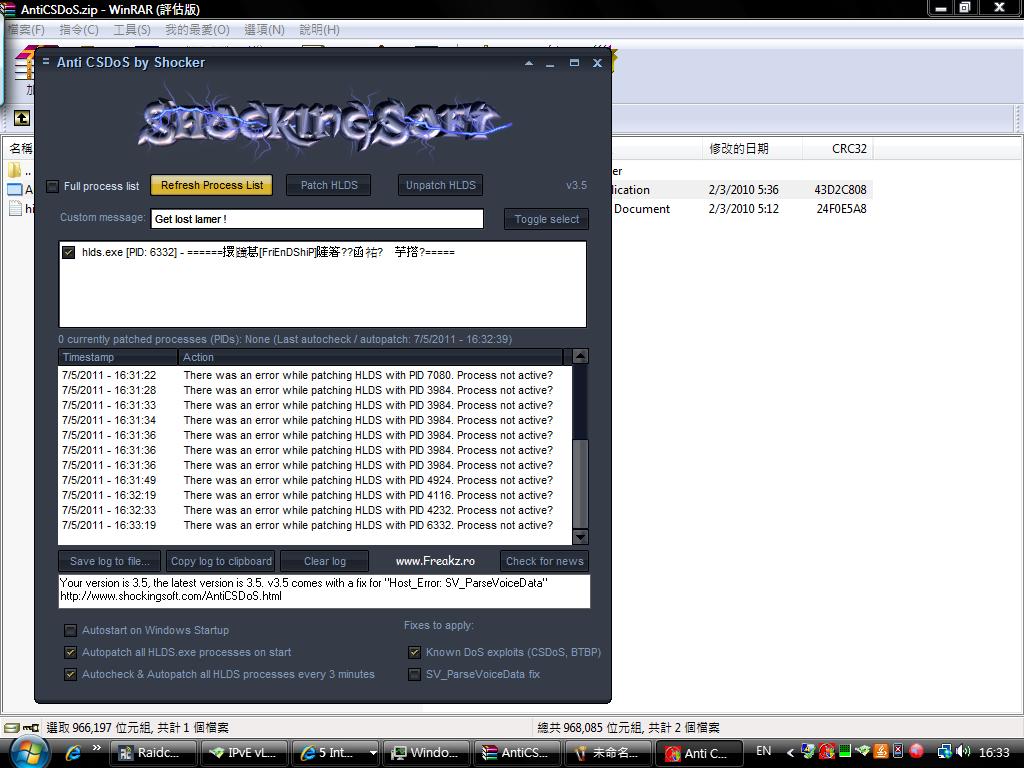Image resolution: width=1024 pixels, height=768 pixels.
Task: Open WinRAR 我的最愛(O) menu
Action: 197,29
